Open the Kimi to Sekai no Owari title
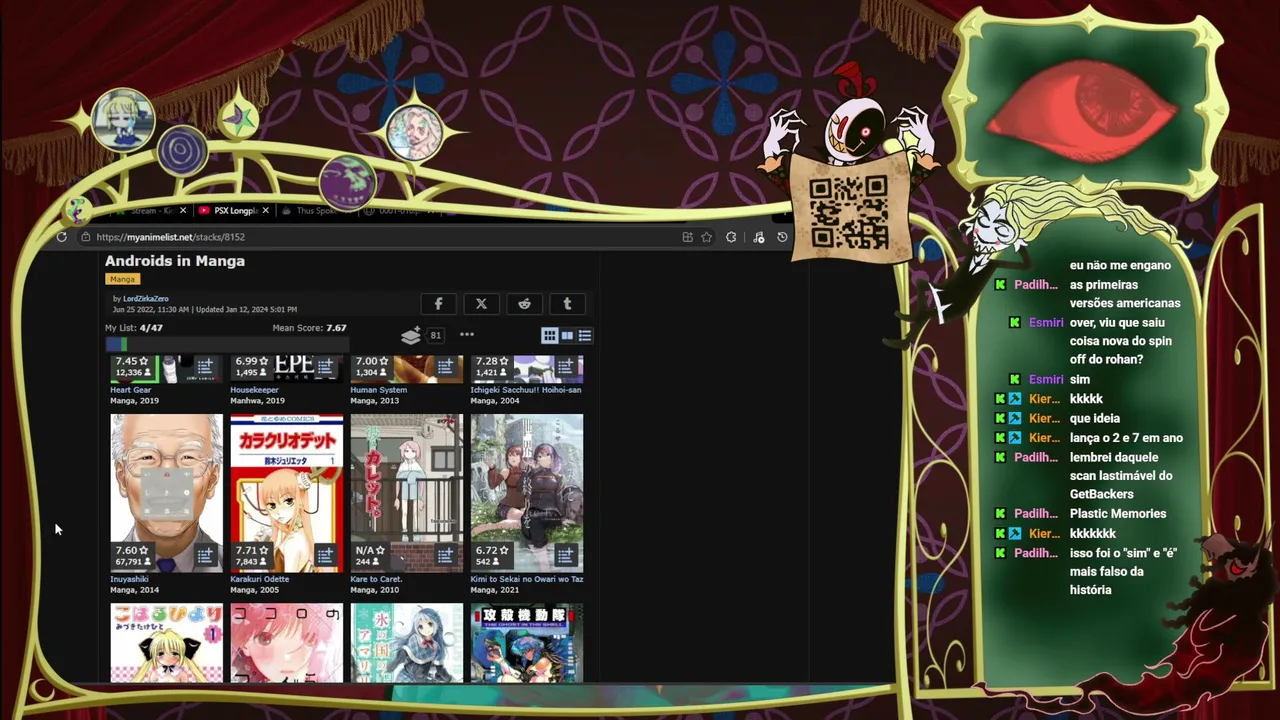1280x720 pixels. pyautogui.click(x=527, y=579)
